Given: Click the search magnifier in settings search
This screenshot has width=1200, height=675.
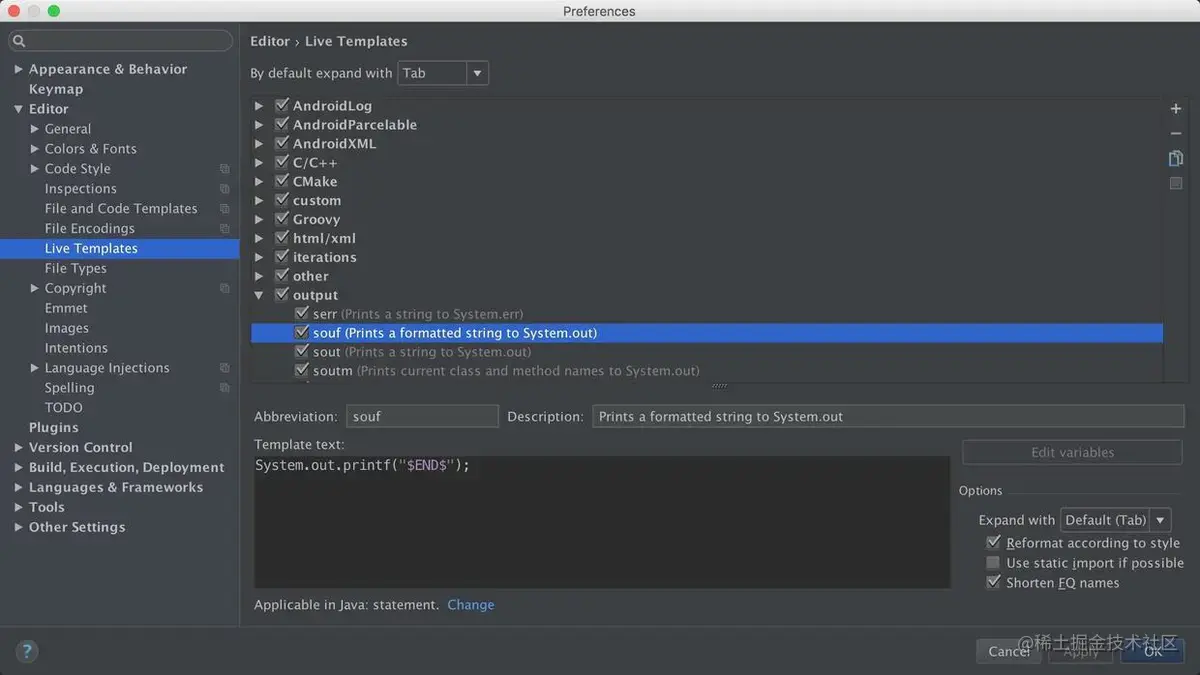Looking at the screenshot, I should (19, 42).
